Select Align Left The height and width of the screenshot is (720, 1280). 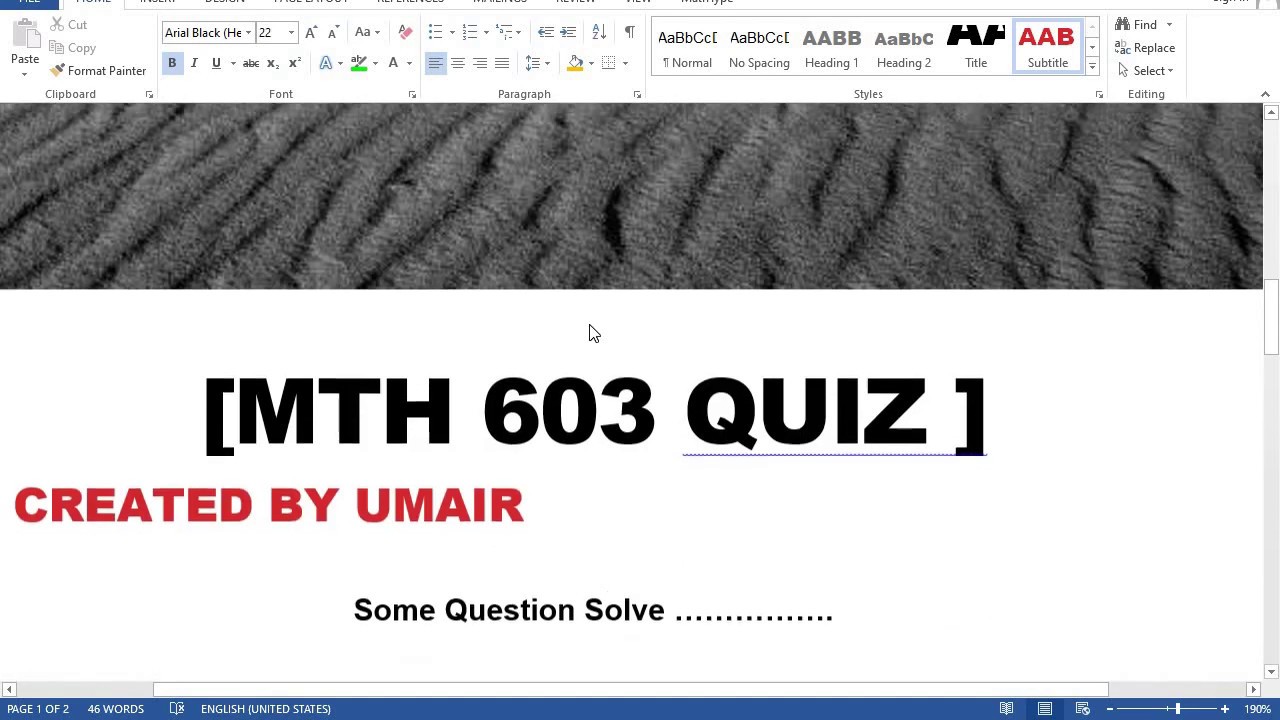pyautogui.click(x=435, y=63)
